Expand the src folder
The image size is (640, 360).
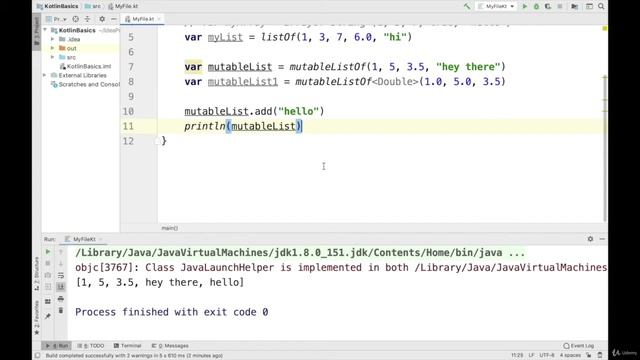53,57
